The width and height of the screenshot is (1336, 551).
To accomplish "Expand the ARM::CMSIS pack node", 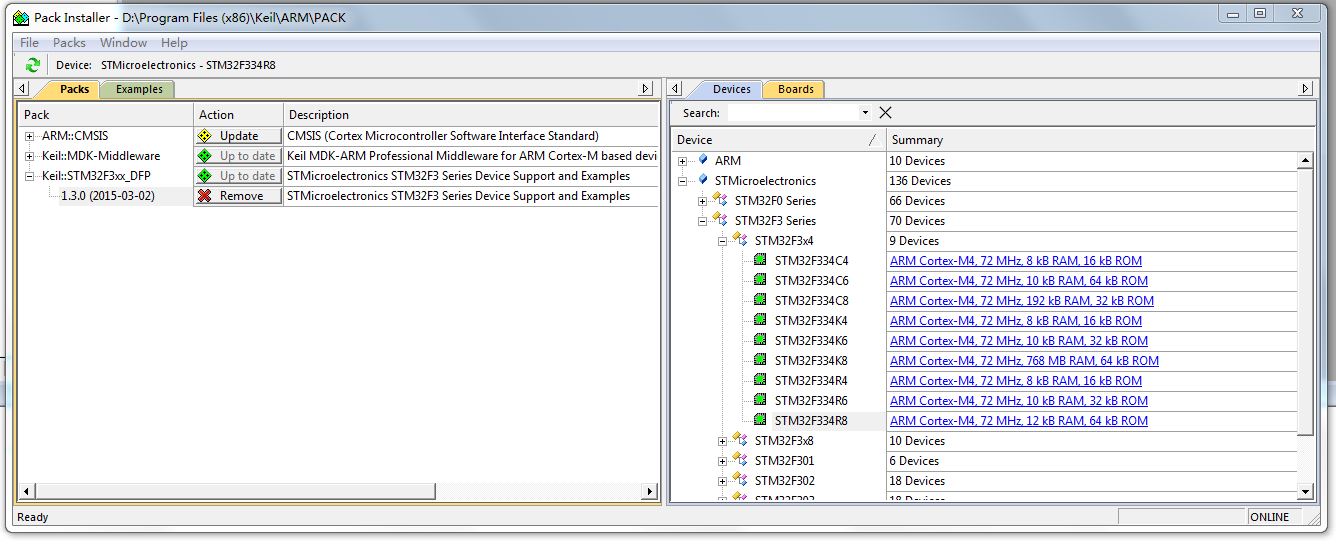I will click(30, 136).
